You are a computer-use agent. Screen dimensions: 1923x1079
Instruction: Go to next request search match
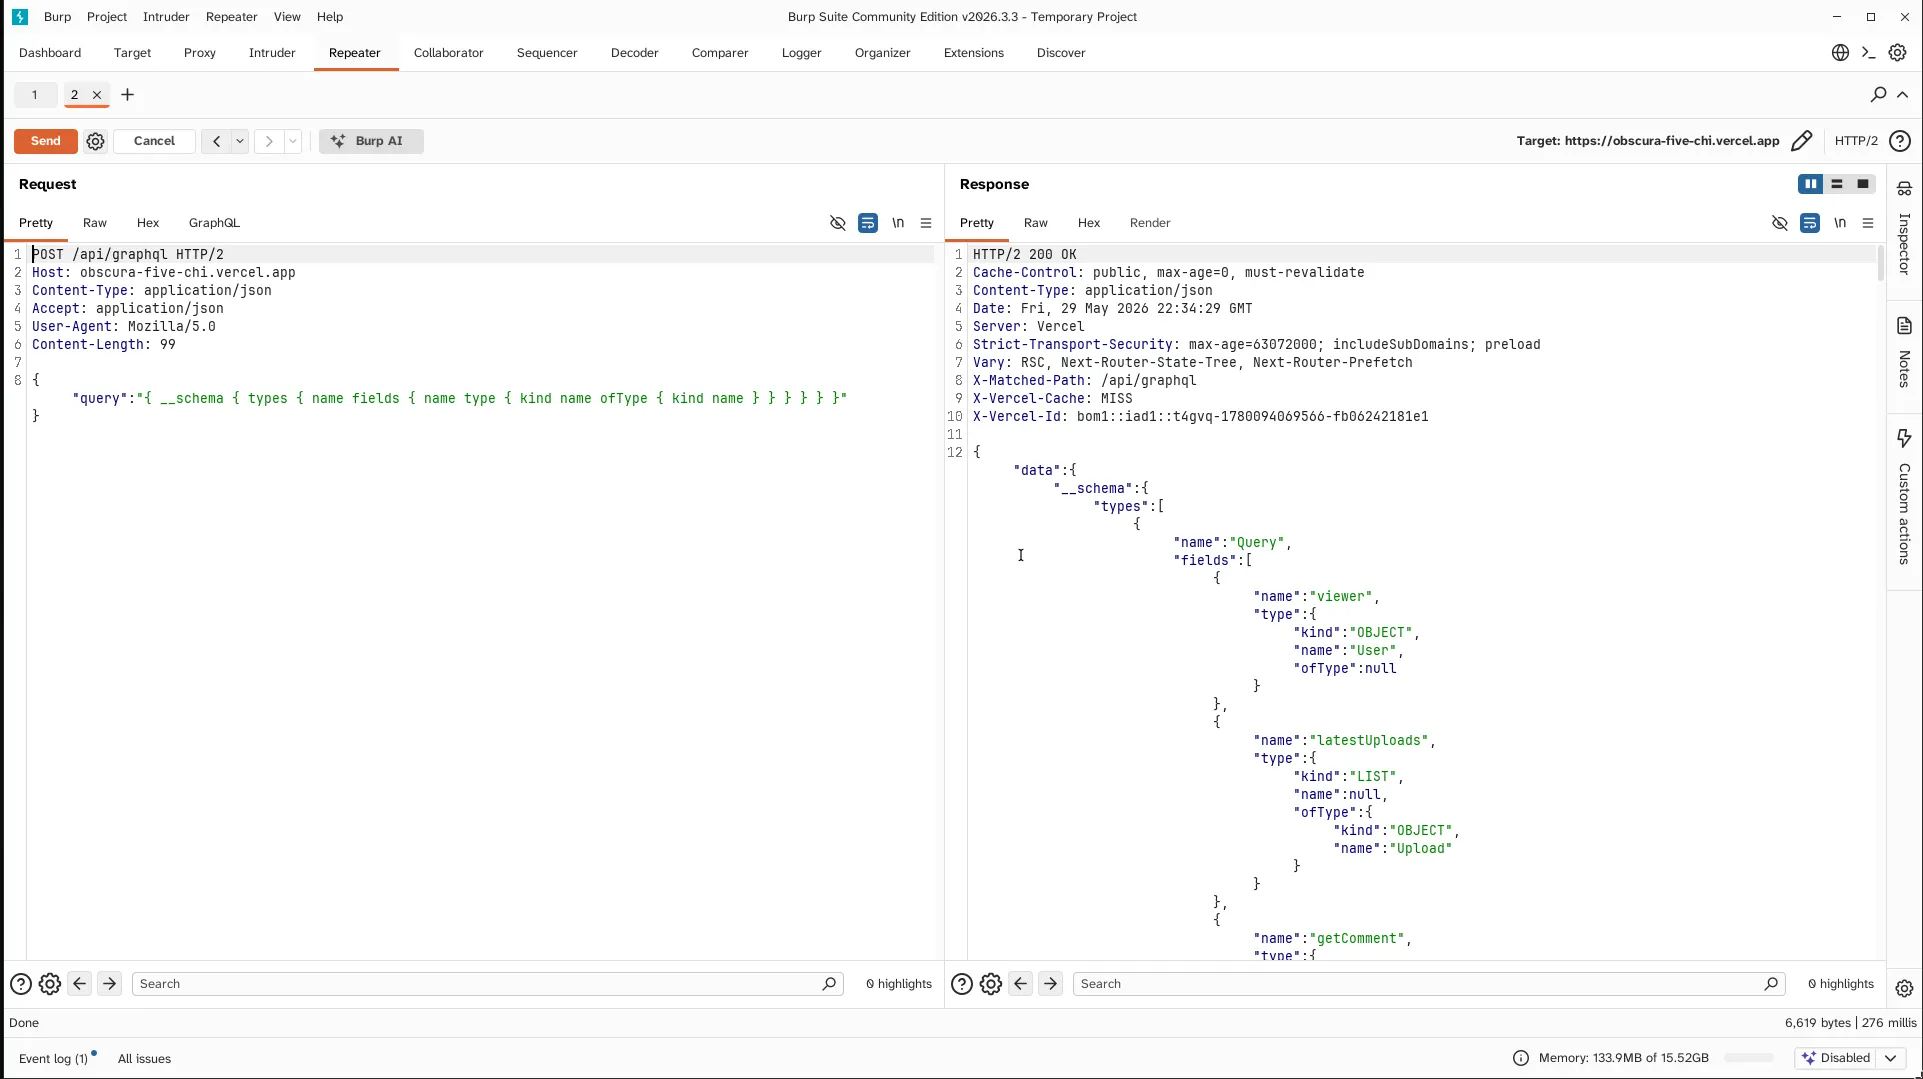110,984
